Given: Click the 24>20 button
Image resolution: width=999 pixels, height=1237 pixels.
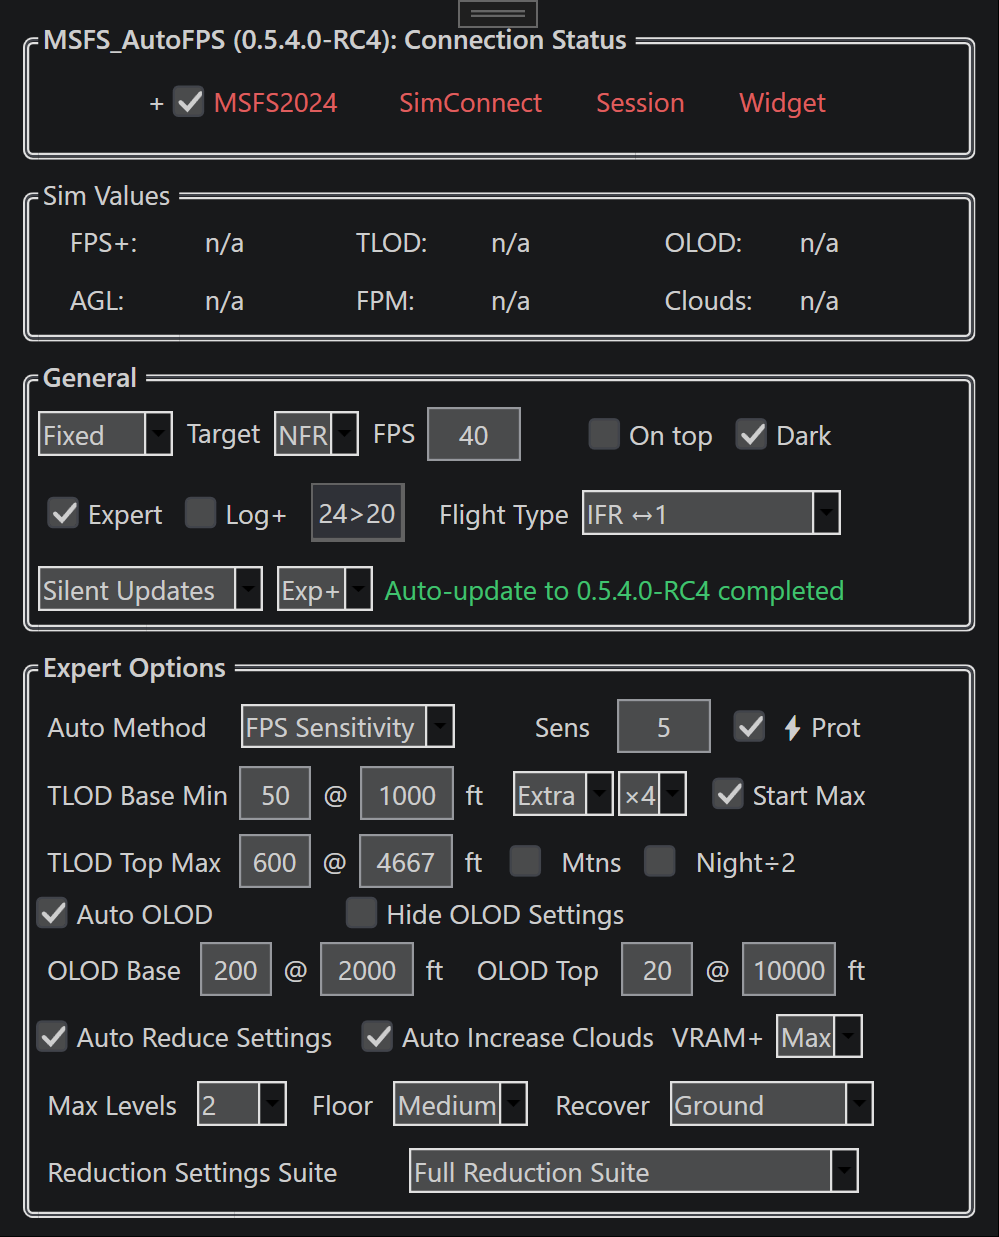Looking at the screenshot, I should click(357, 513).
